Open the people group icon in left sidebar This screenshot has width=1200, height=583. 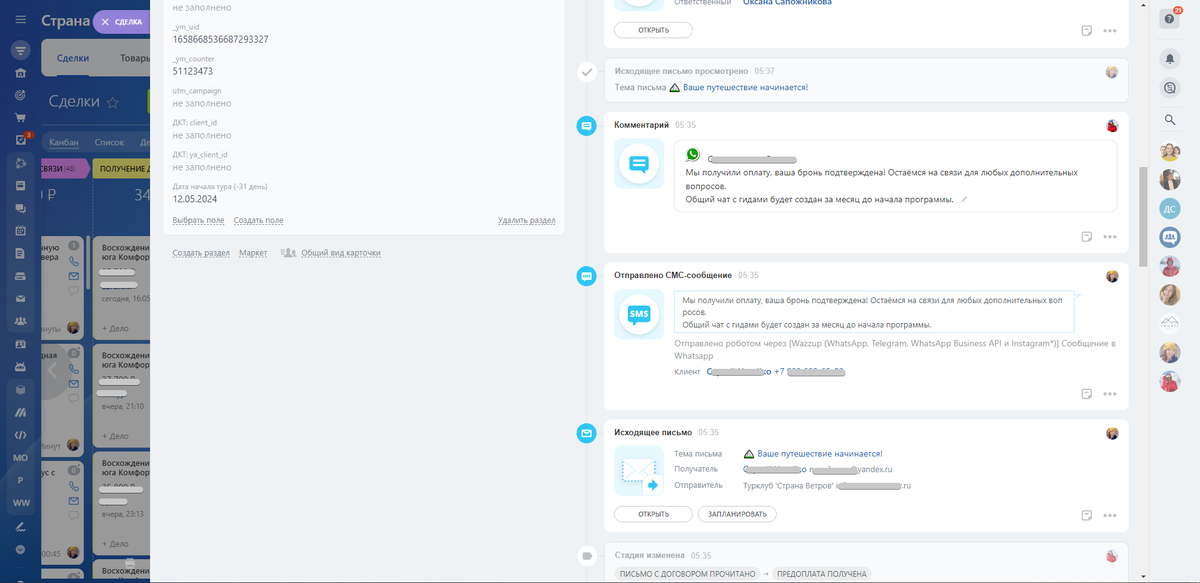20,321
